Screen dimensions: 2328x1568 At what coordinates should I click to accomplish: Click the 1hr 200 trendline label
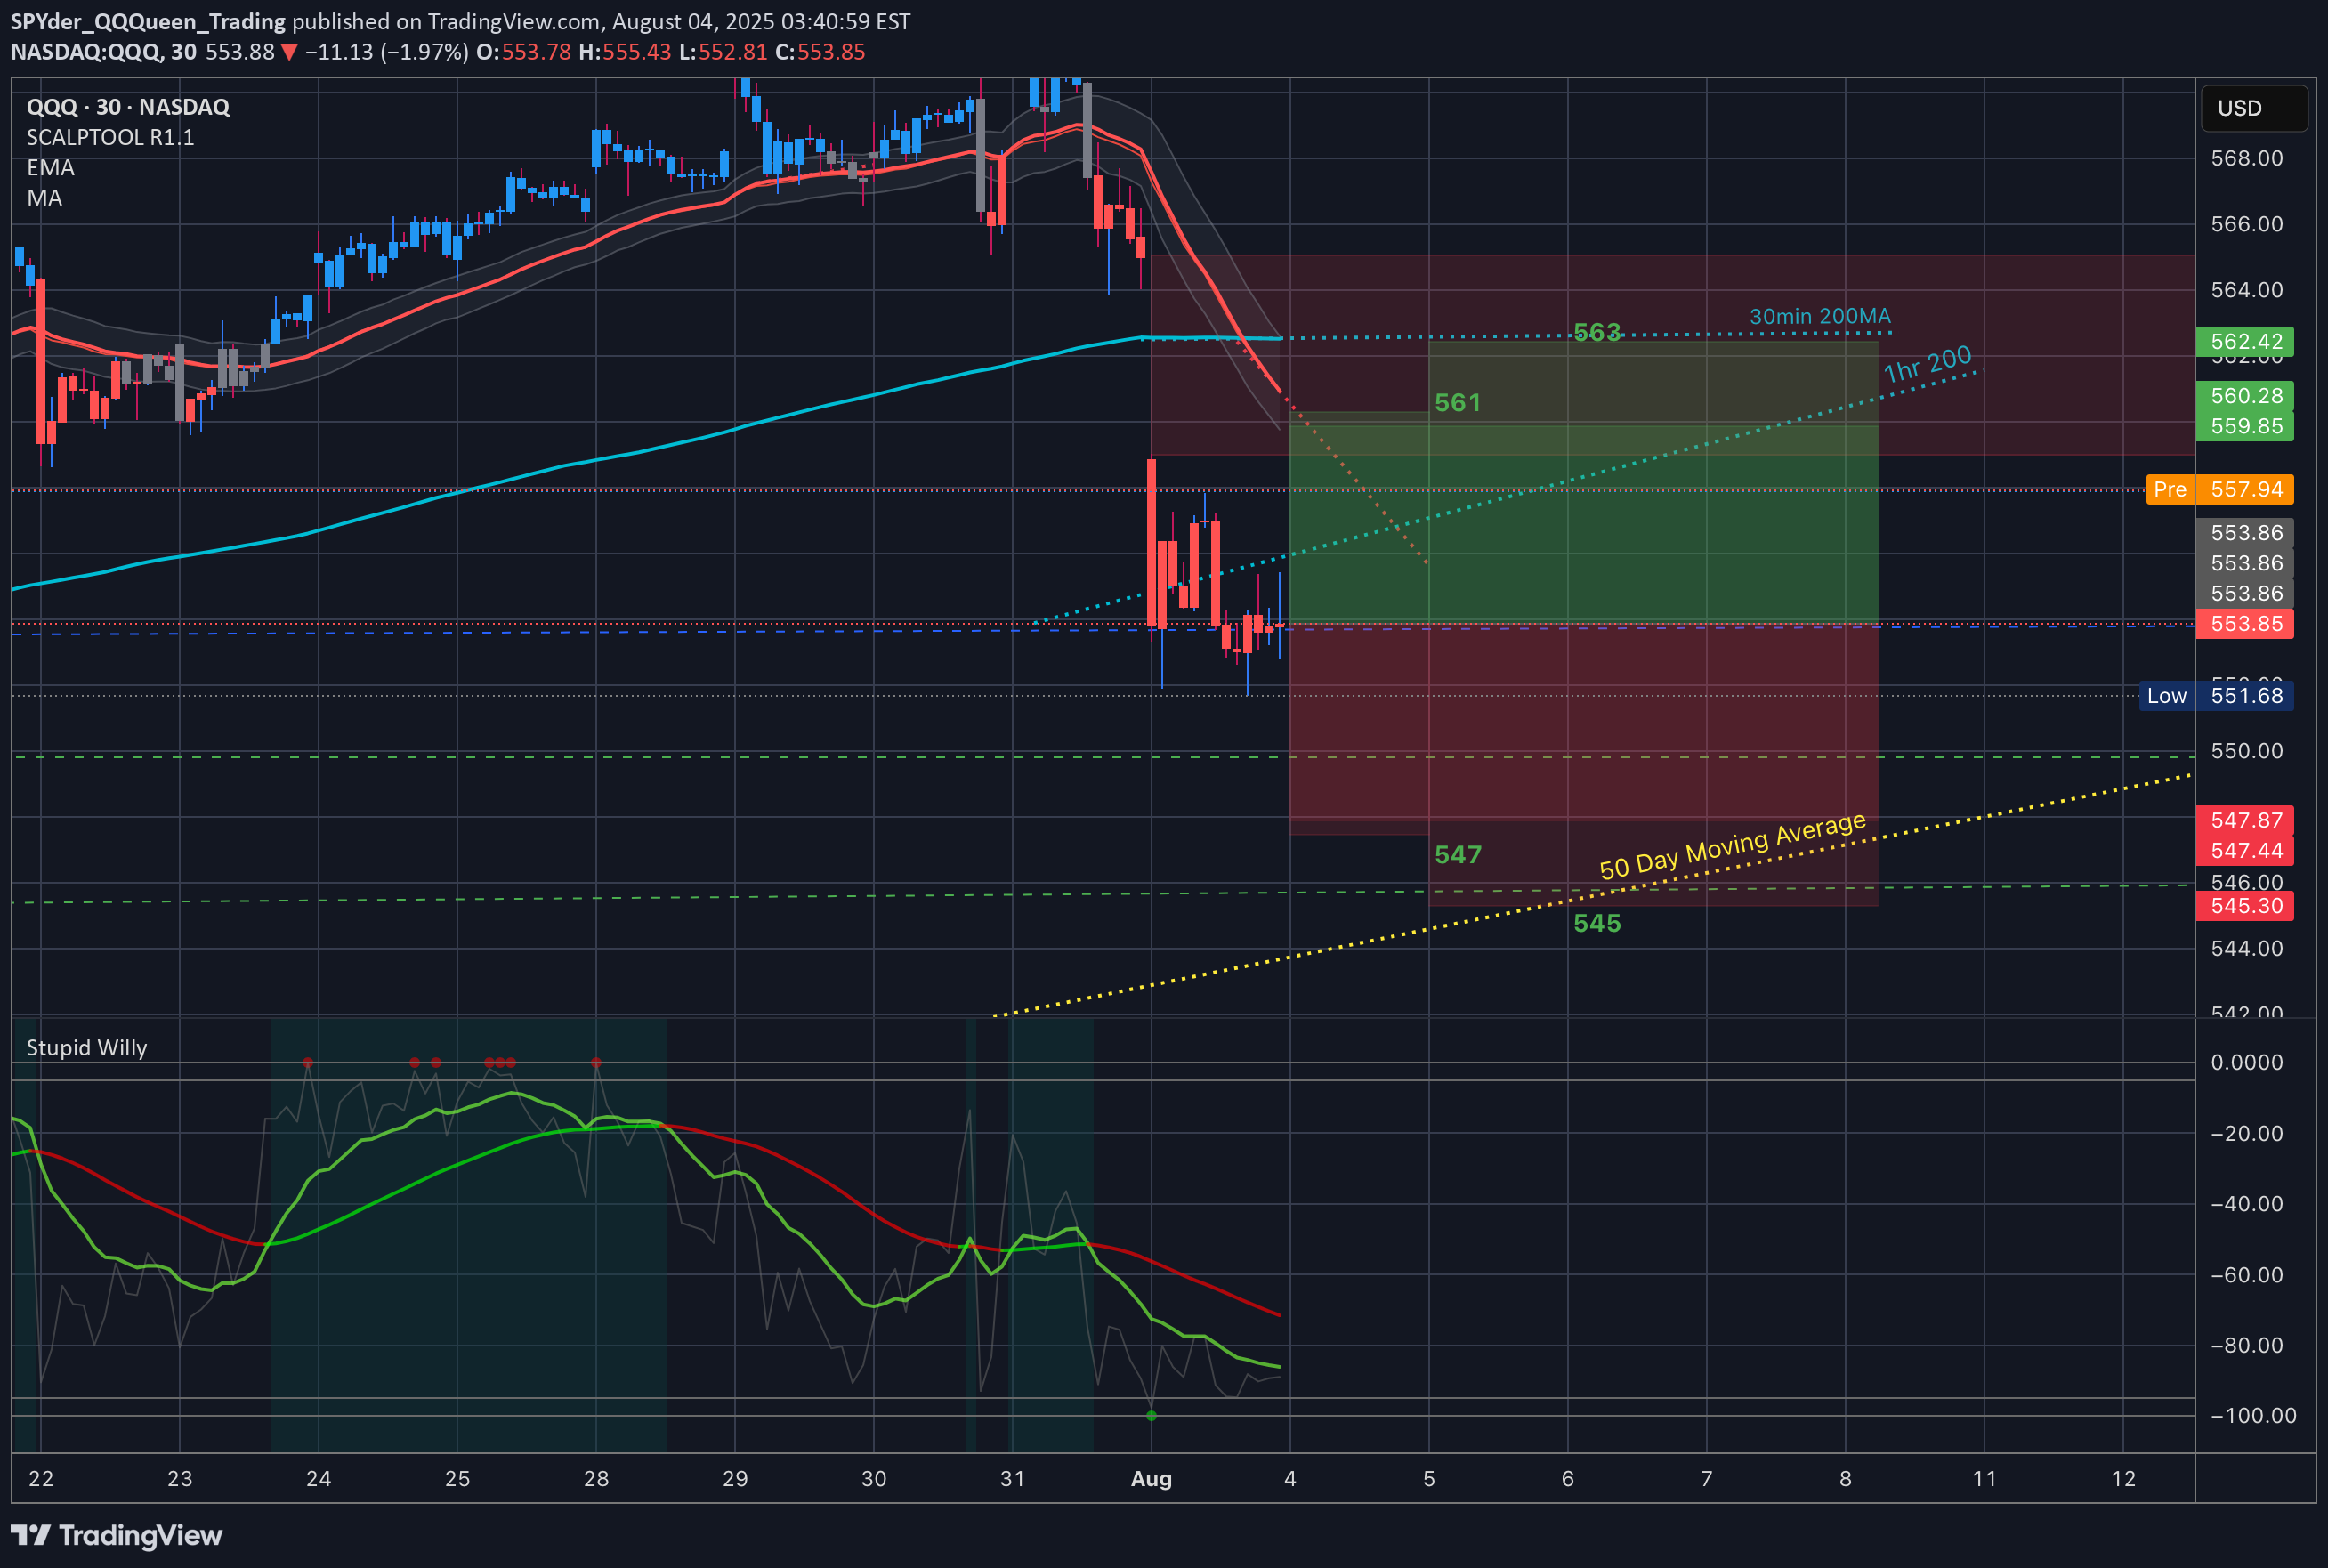(1927, 364)
